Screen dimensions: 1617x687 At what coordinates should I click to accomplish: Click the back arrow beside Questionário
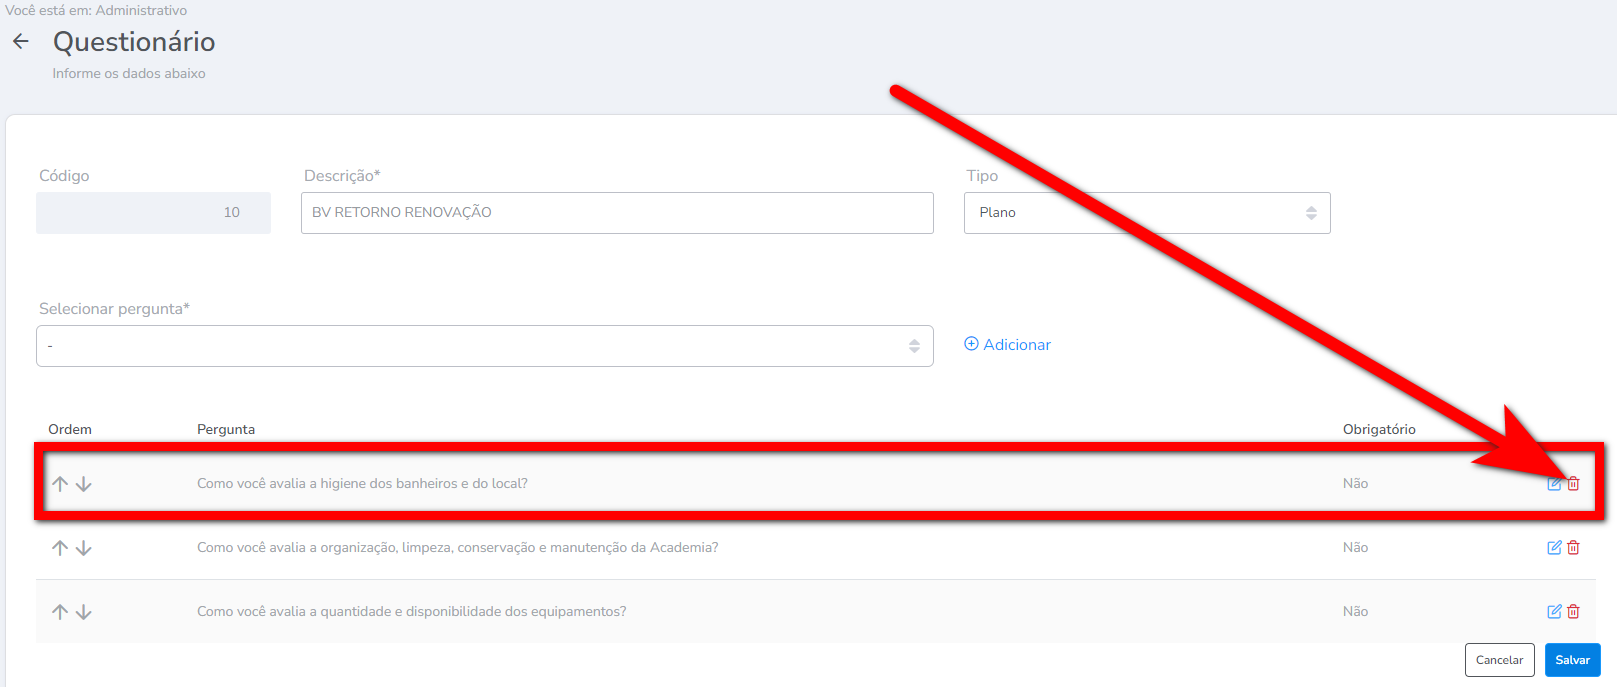[x=21, y=42]
